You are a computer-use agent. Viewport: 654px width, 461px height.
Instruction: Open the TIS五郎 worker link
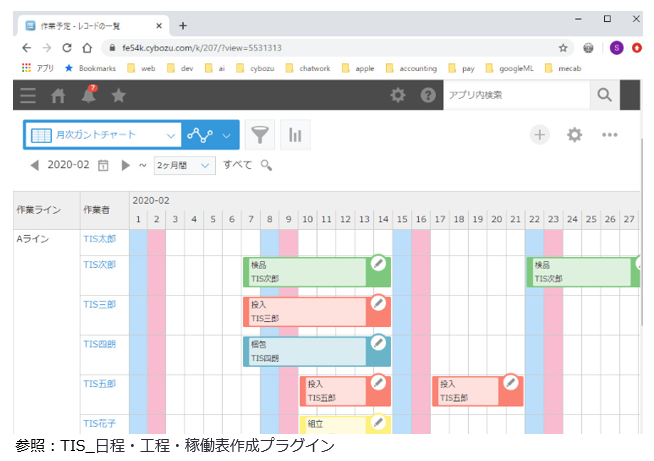pos(100,383)
